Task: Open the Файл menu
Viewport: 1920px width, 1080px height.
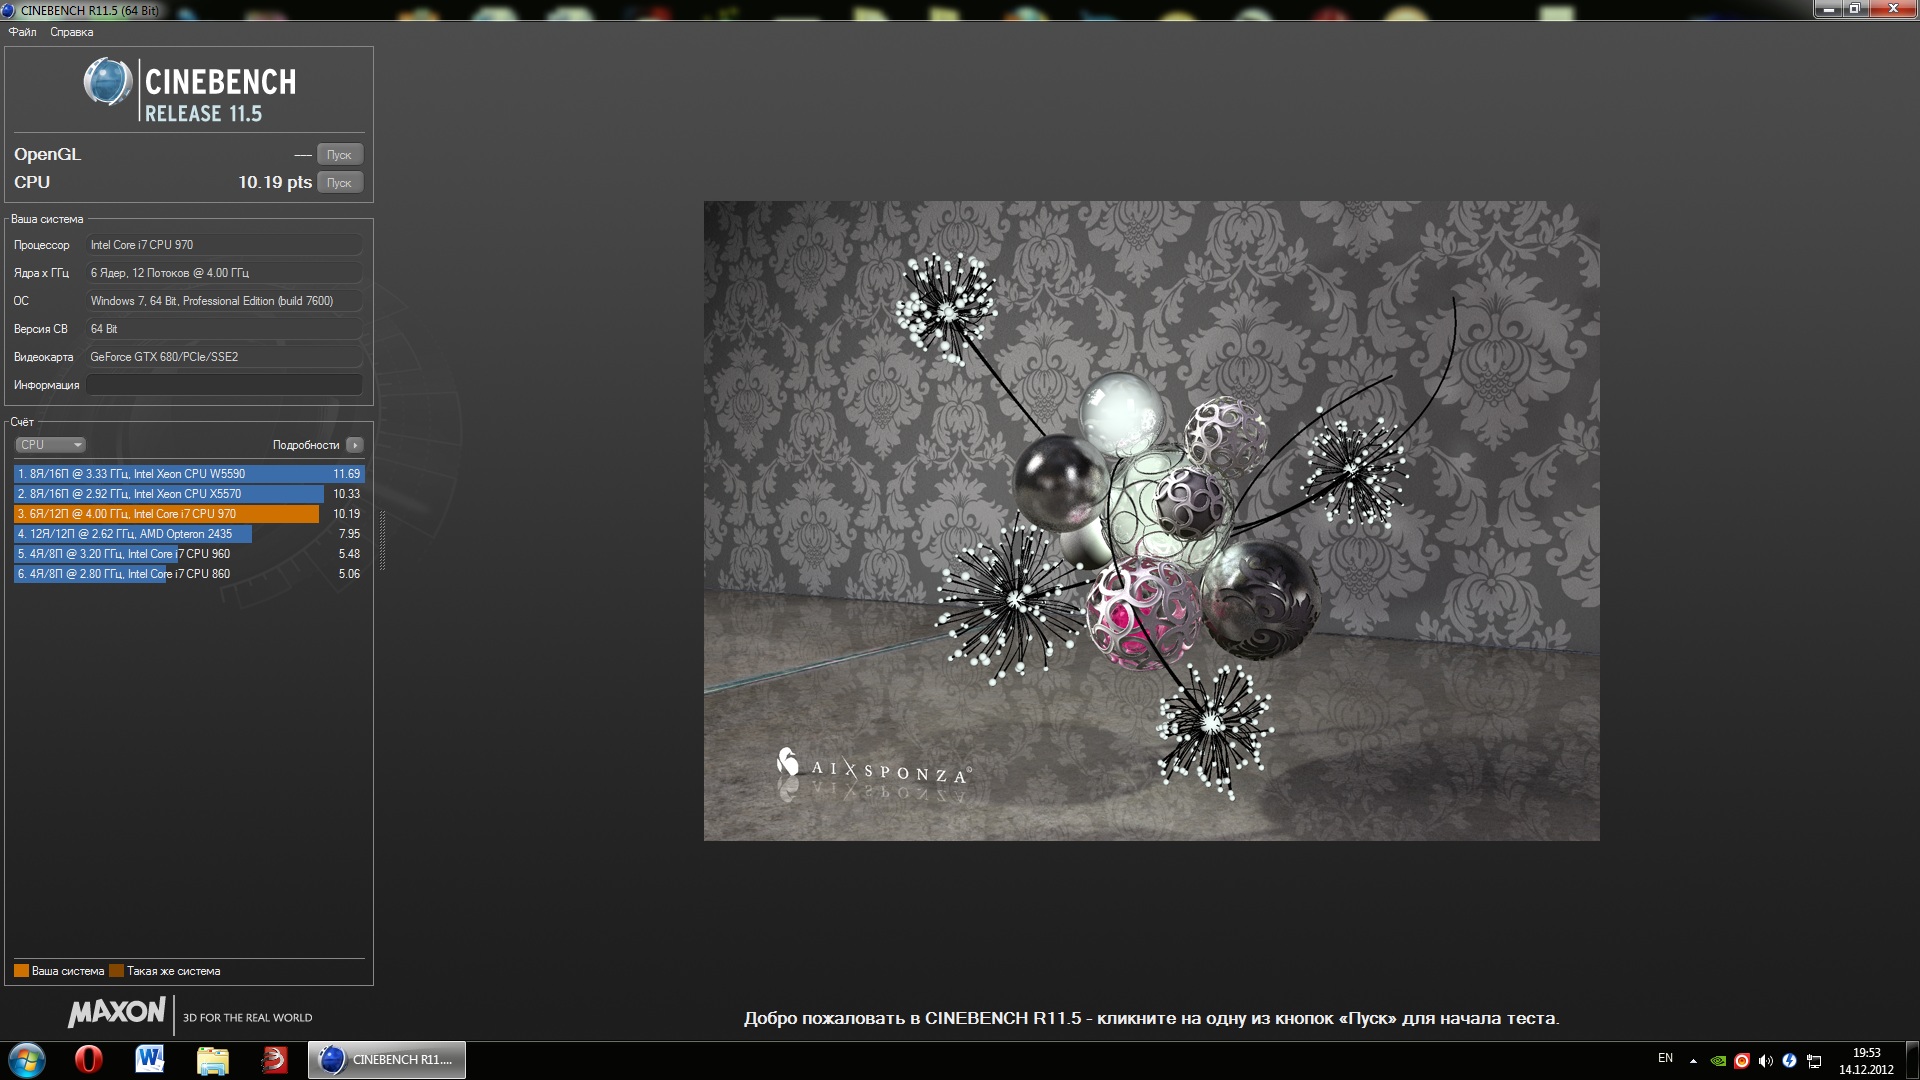Action: pos(22,32)
